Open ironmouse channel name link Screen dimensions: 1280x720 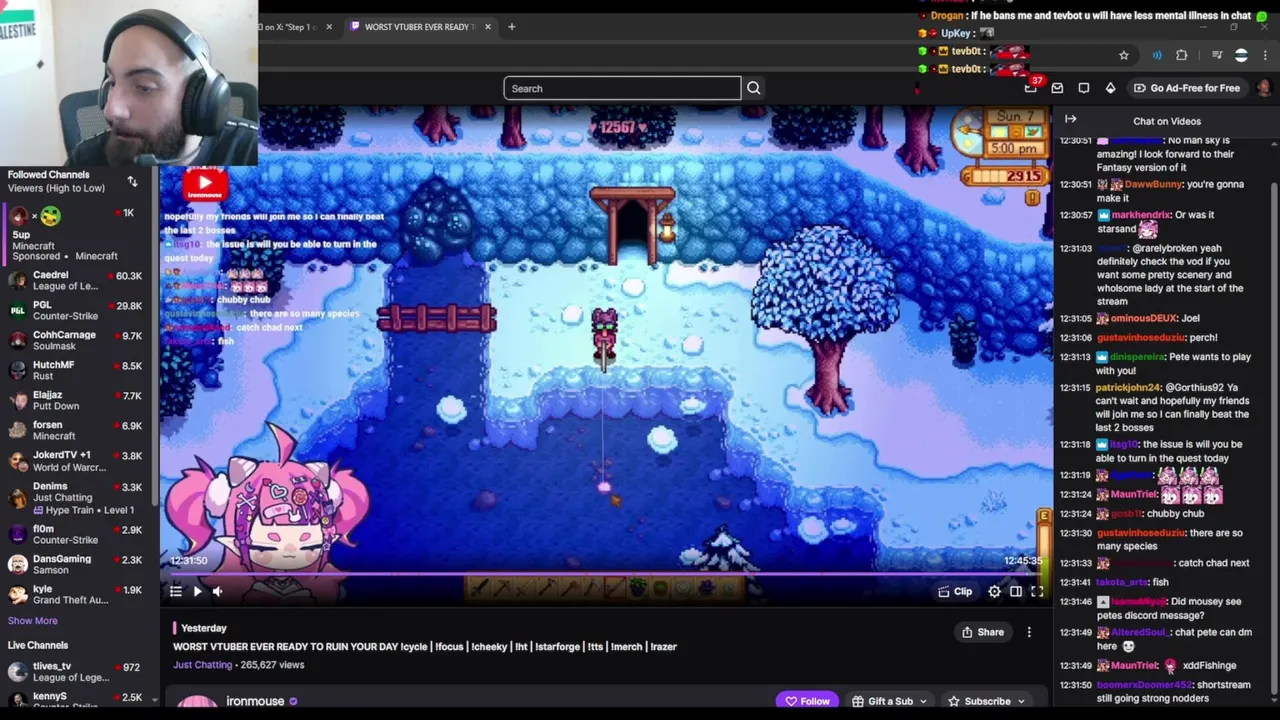pos(255,701)
